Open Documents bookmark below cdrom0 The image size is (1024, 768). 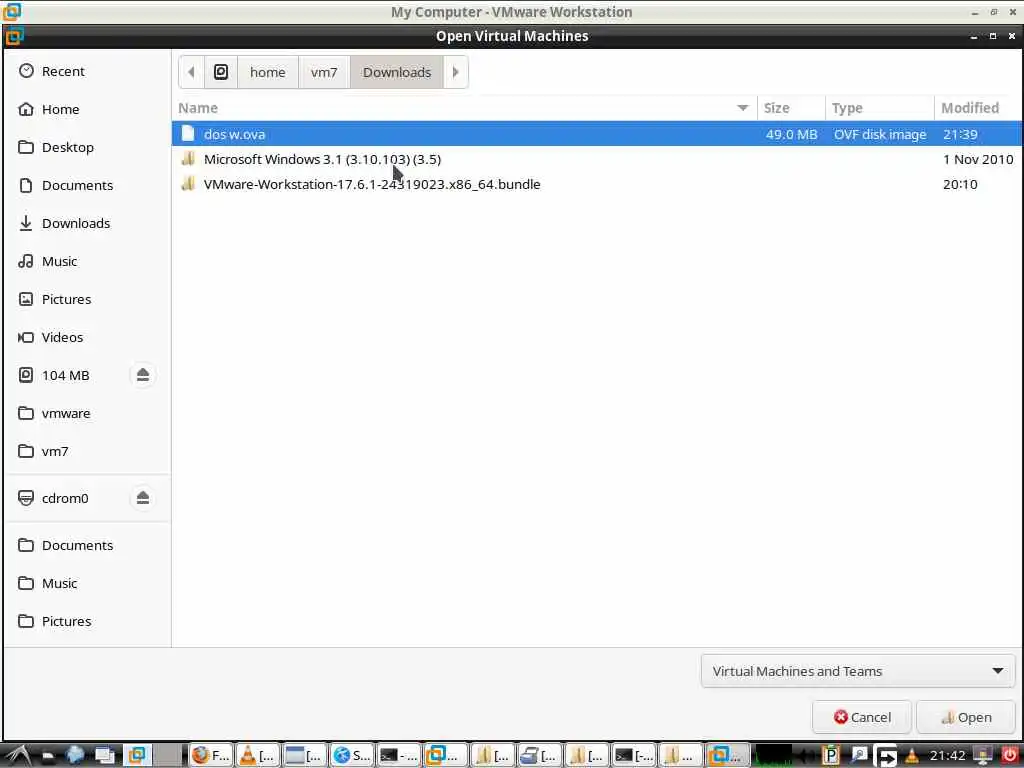coord(77,545)
